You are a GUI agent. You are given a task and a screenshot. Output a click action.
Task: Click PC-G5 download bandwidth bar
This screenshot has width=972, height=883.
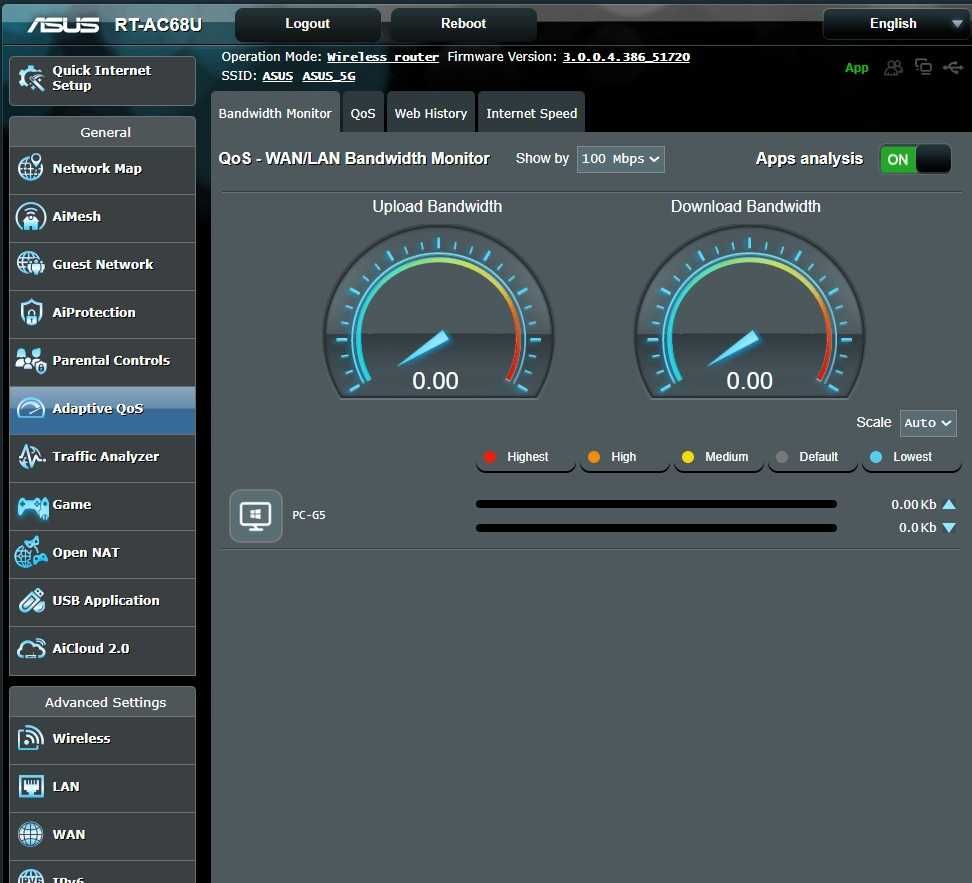coord(656,528)
